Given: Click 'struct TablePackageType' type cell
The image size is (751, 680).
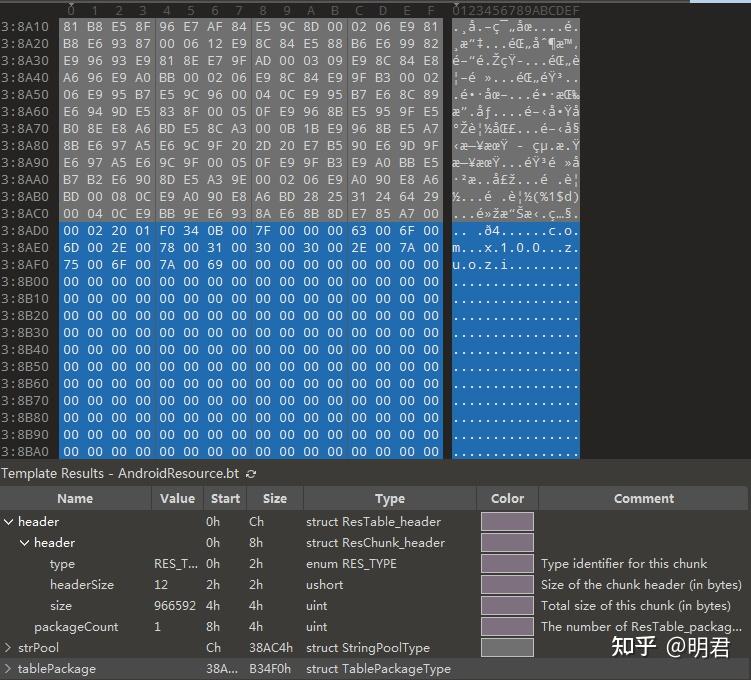Looking at the screenshot, I should pyautogui.click(x=378, y=669).
